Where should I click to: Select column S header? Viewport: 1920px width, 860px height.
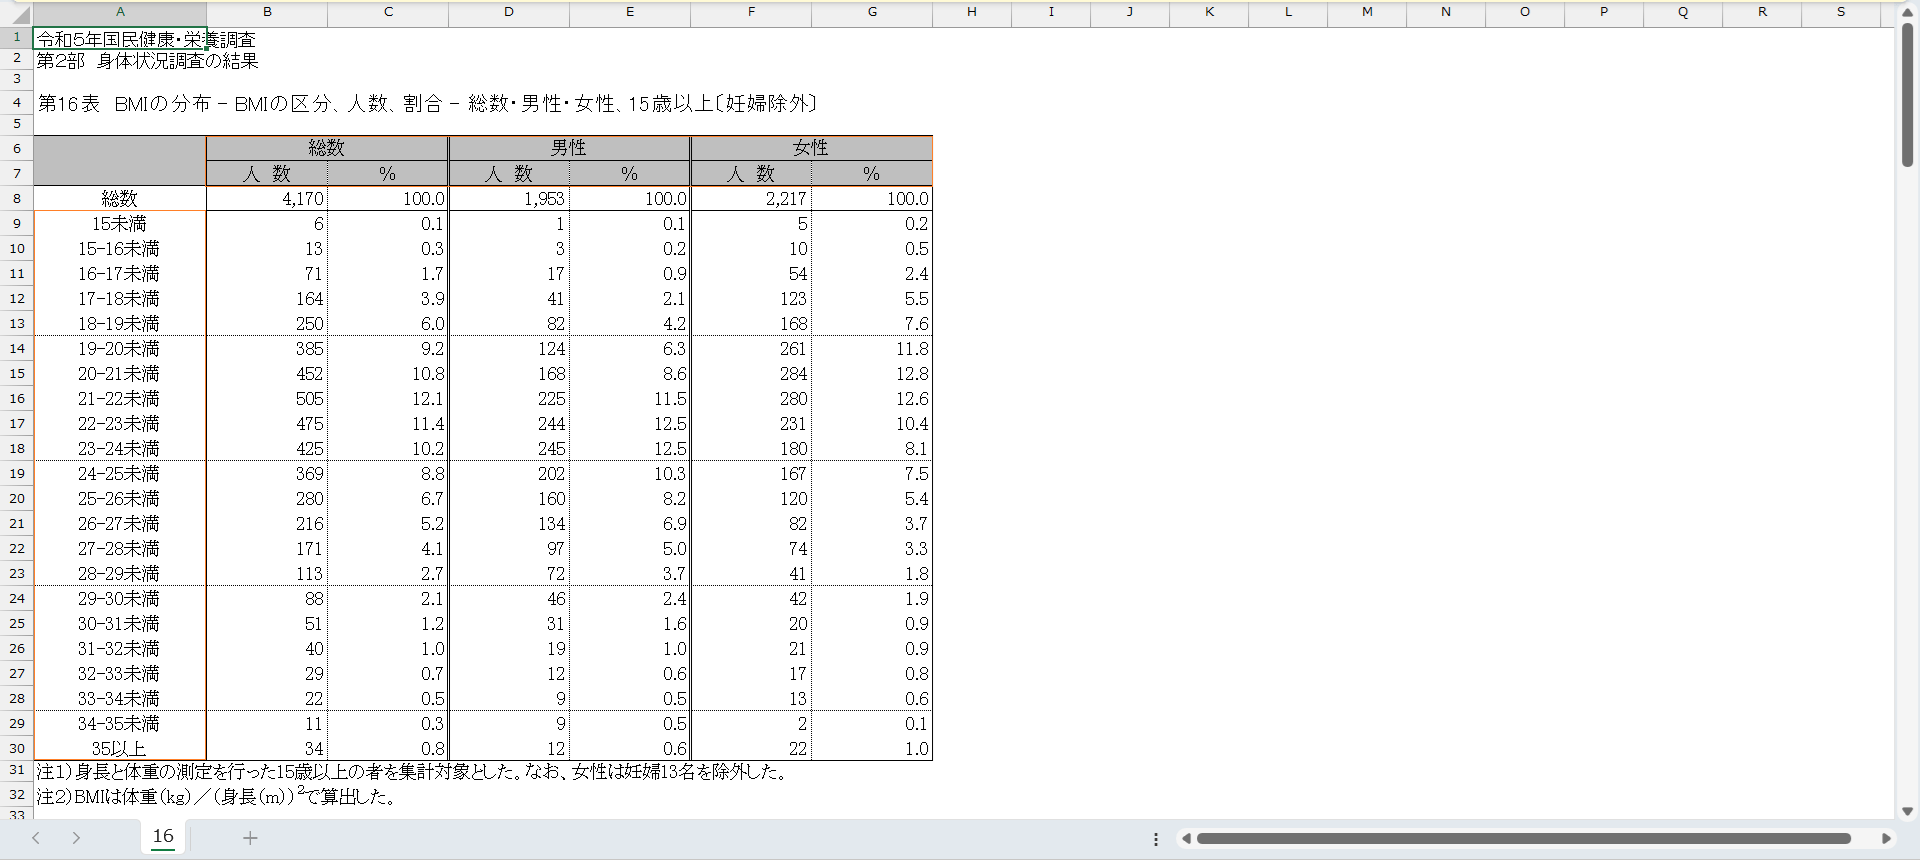tap(1840, 12)
